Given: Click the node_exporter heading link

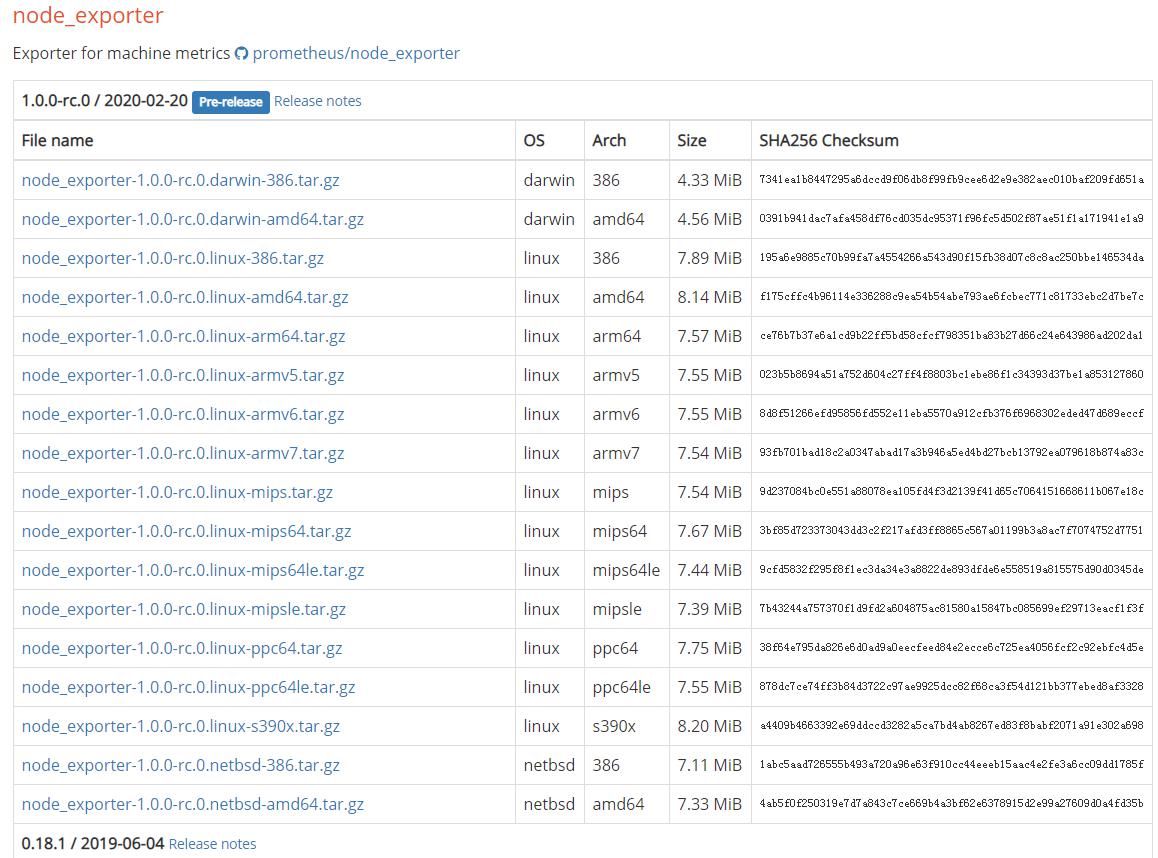Looking at the screenshot, I should (88, 15).
